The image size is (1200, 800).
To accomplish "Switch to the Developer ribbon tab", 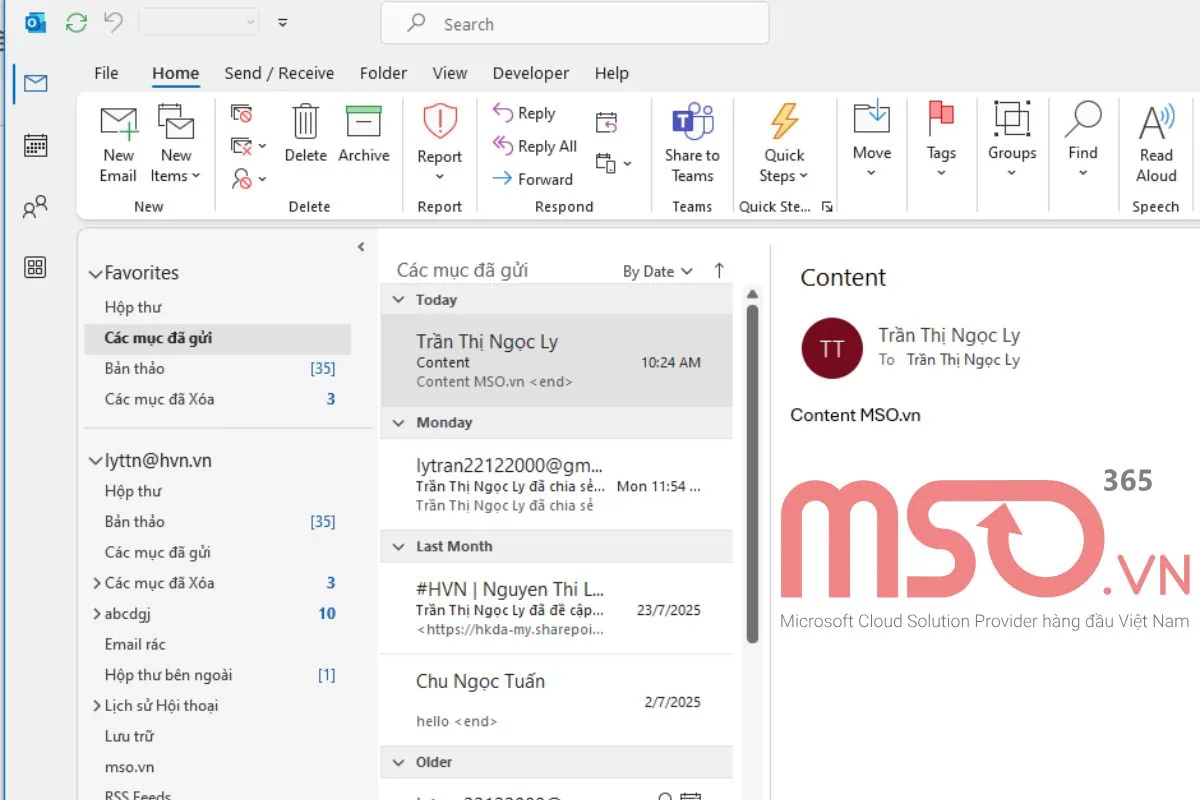I will [530, 72].
